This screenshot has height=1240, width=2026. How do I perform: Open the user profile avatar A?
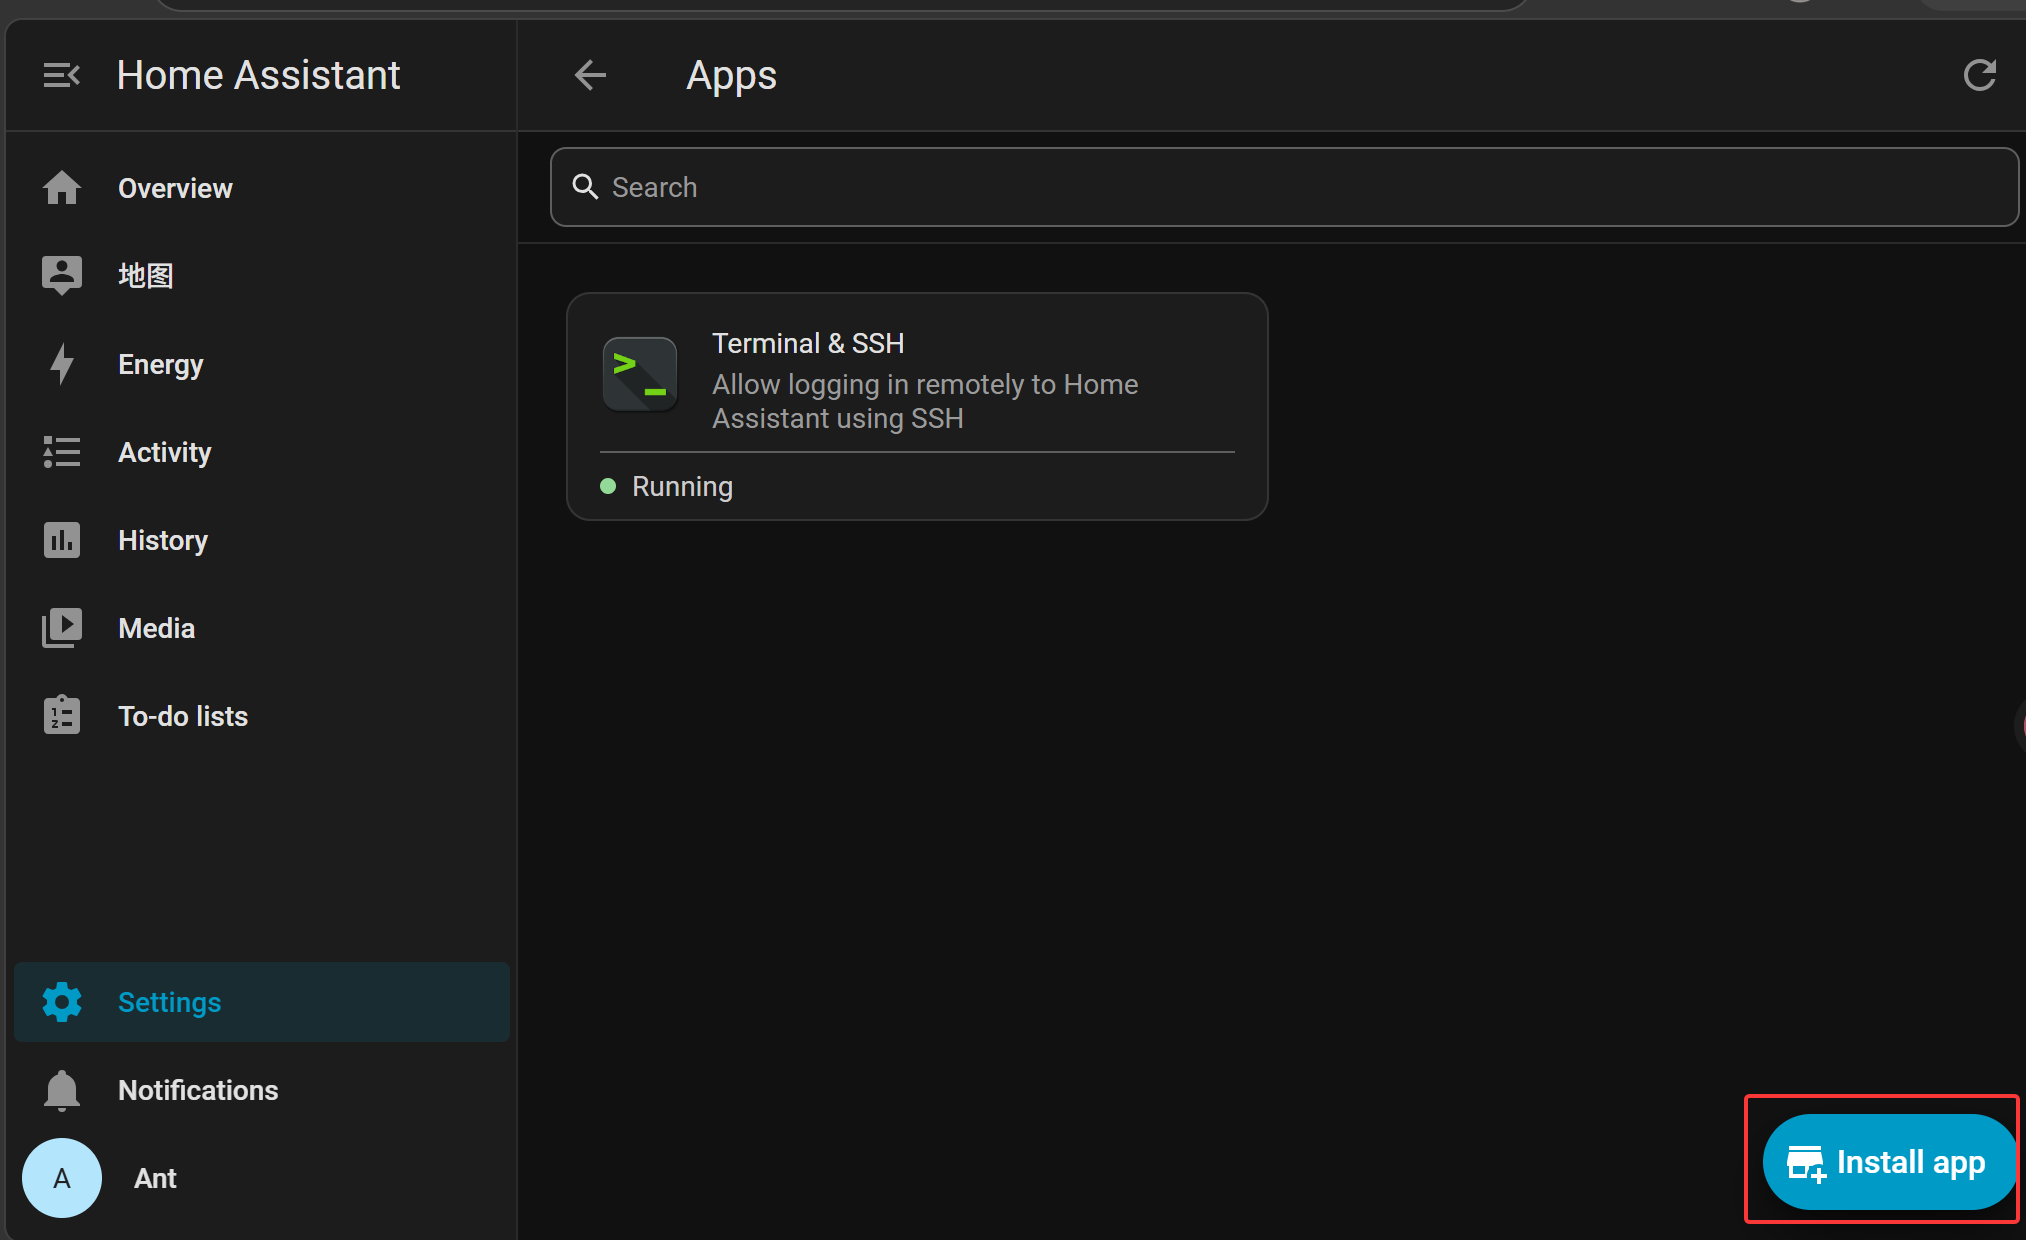pos(62,1178)
